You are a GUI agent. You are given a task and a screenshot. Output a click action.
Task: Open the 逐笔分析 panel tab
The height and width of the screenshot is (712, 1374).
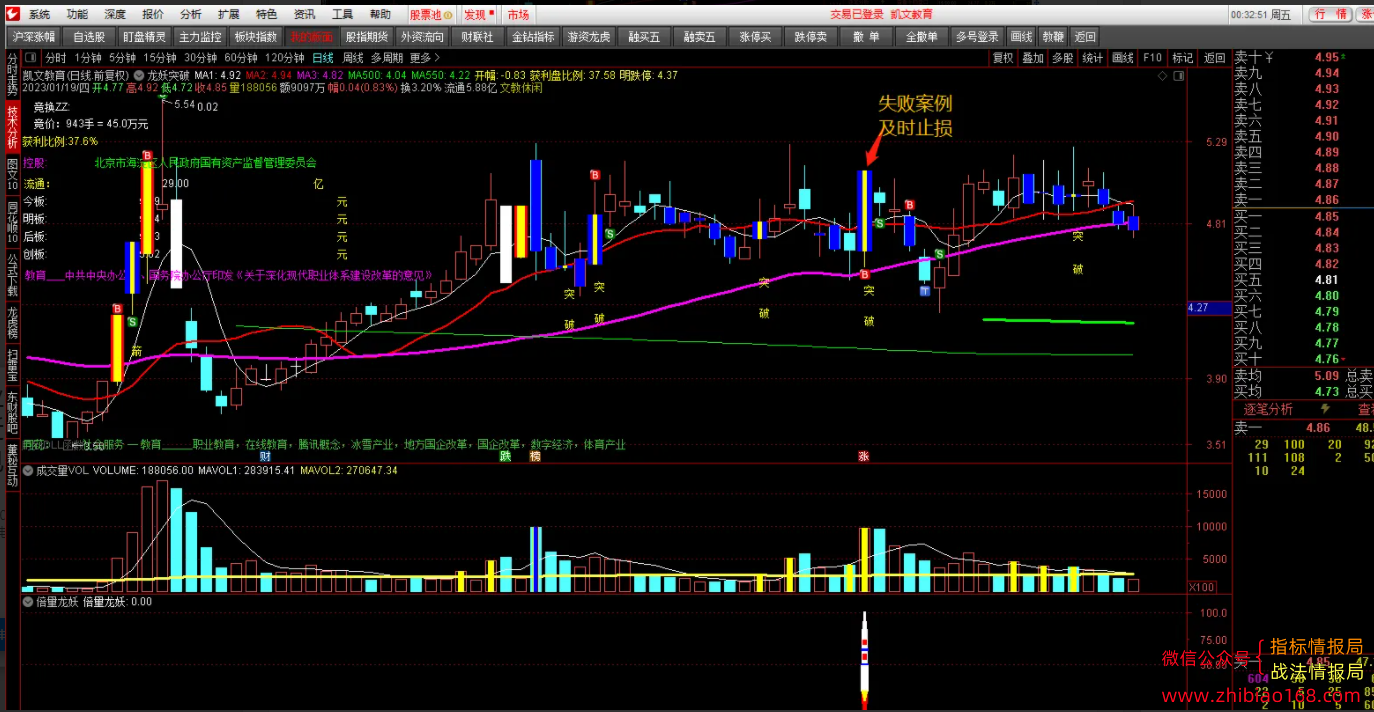pos(1268,409)
